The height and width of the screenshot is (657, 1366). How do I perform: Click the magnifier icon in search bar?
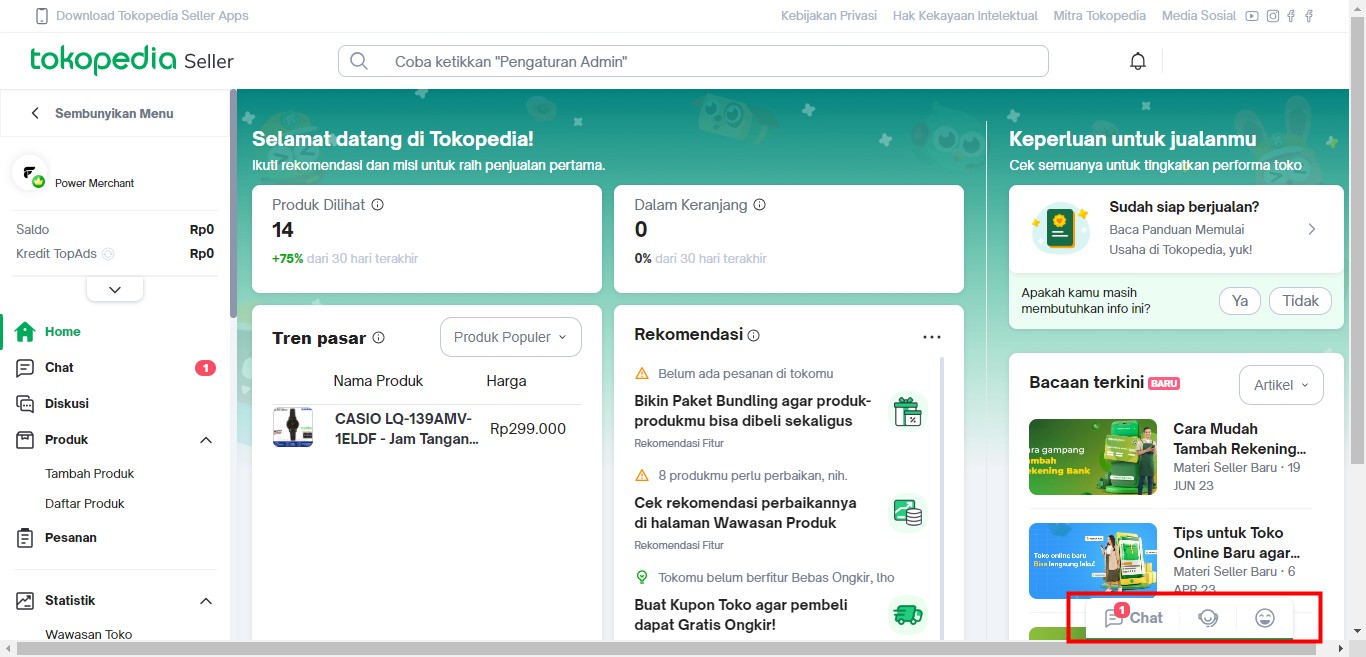click(x=359, y=61)
